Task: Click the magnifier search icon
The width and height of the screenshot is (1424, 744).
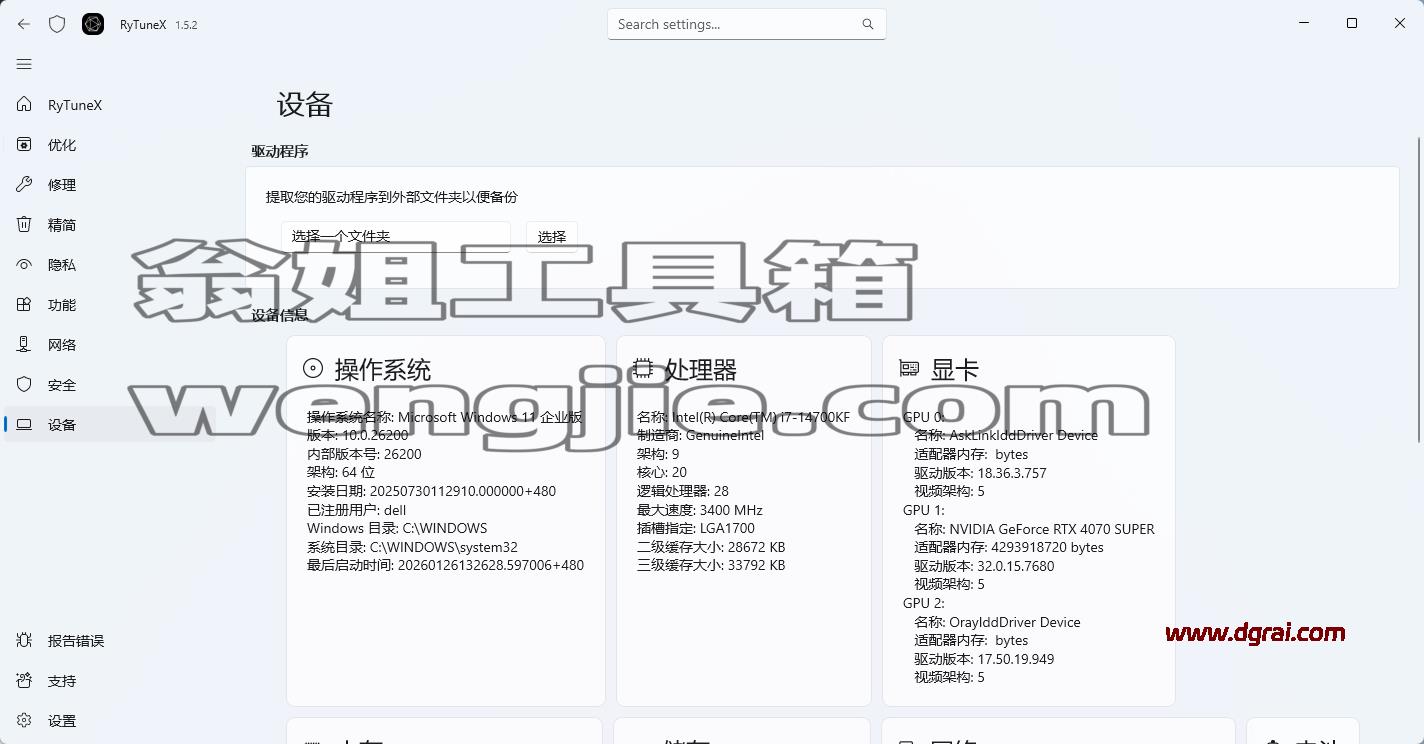Action: click(x=868, y=24)
